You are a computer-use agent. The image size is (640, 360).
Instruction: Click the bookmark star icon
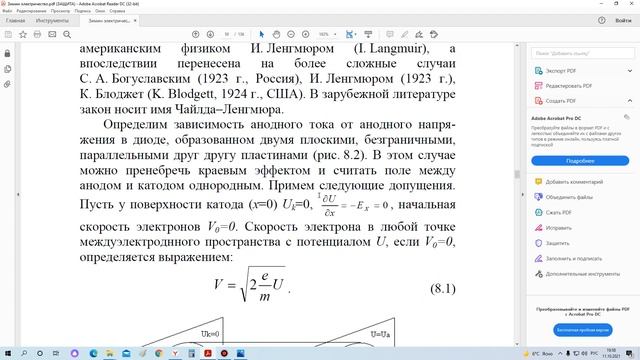click(x=23, y=35)
